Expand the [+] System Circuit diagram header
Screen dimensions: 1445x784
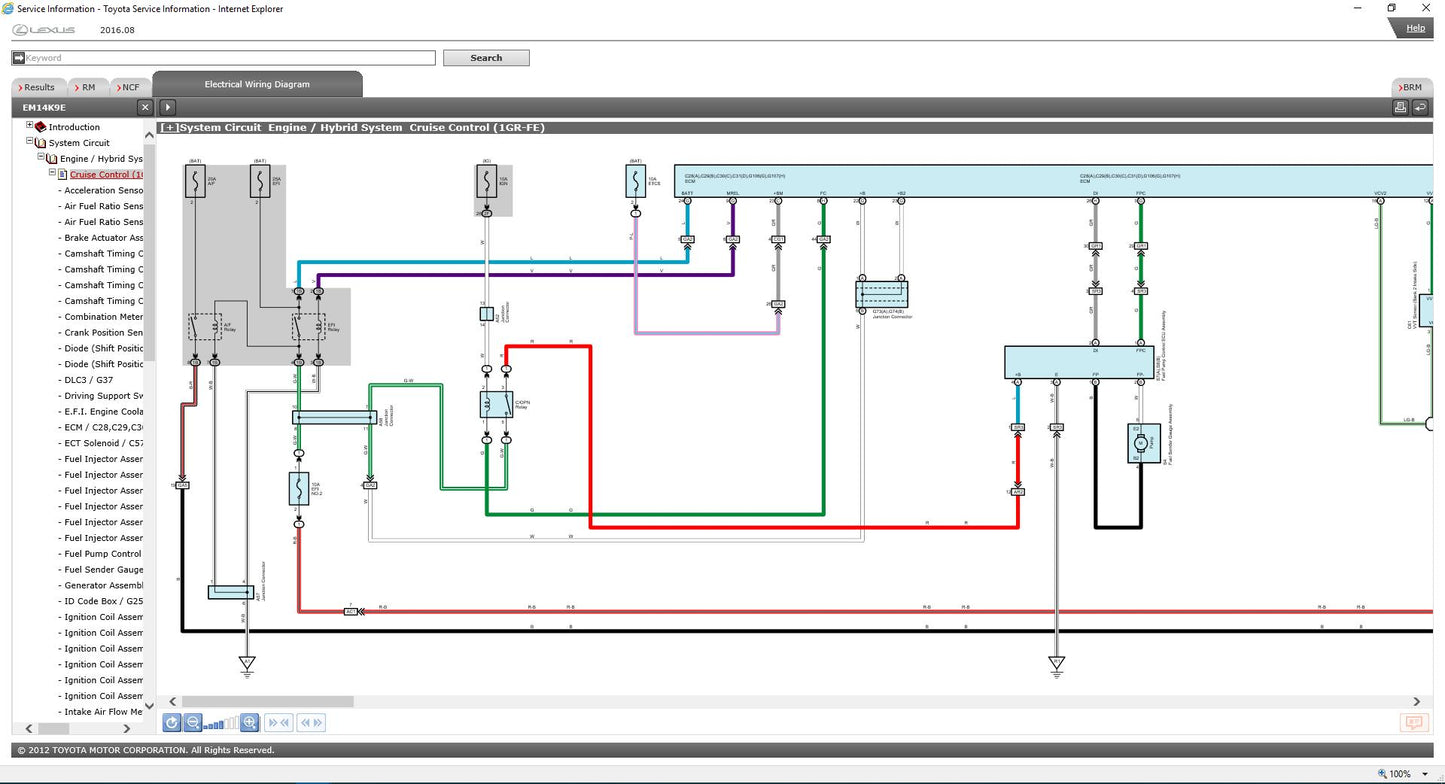169,128
